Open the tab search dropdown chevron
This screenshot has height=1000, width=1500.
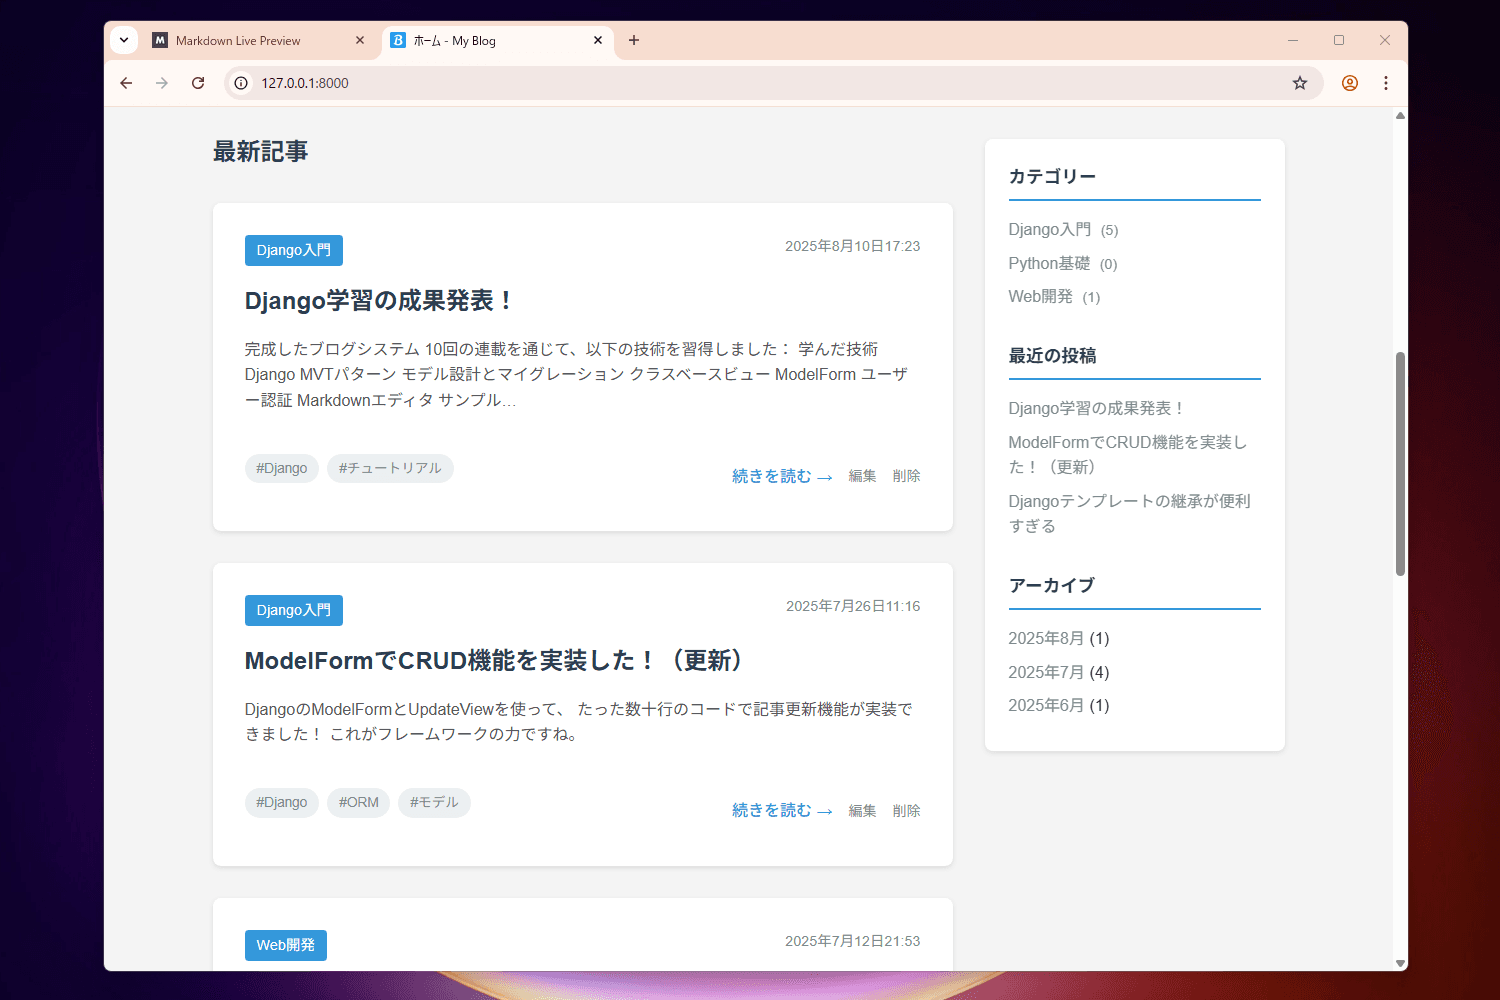pos(124,40)
